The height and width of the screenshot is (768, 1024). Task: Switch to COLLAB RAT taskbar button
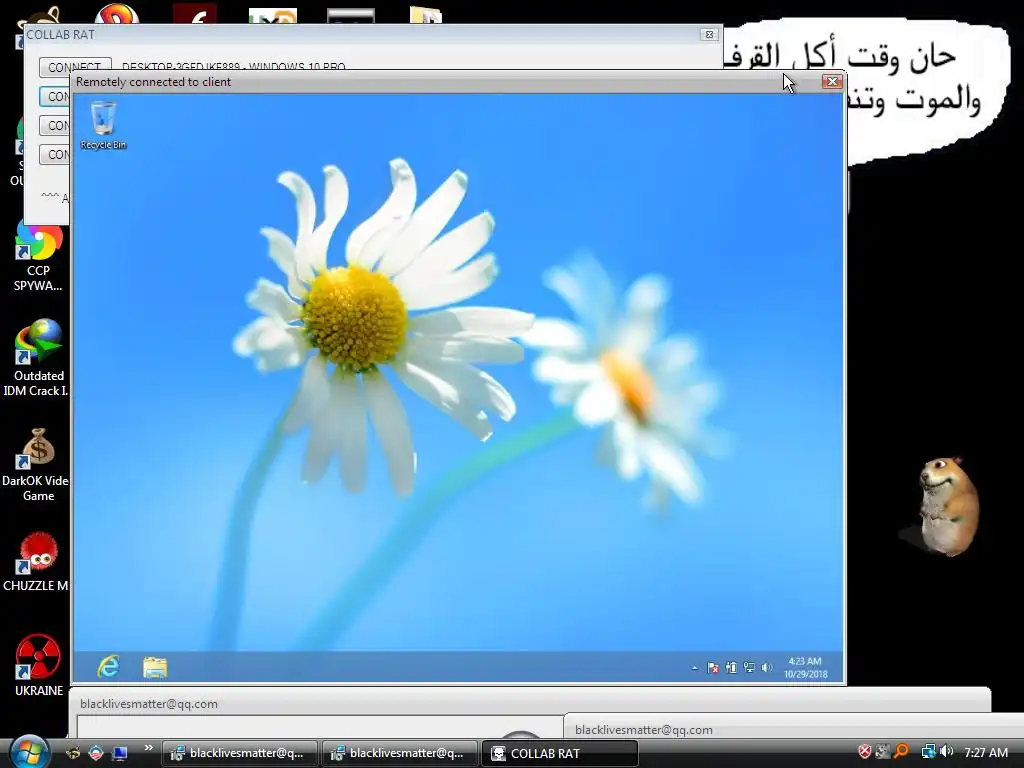pos(560,753)
